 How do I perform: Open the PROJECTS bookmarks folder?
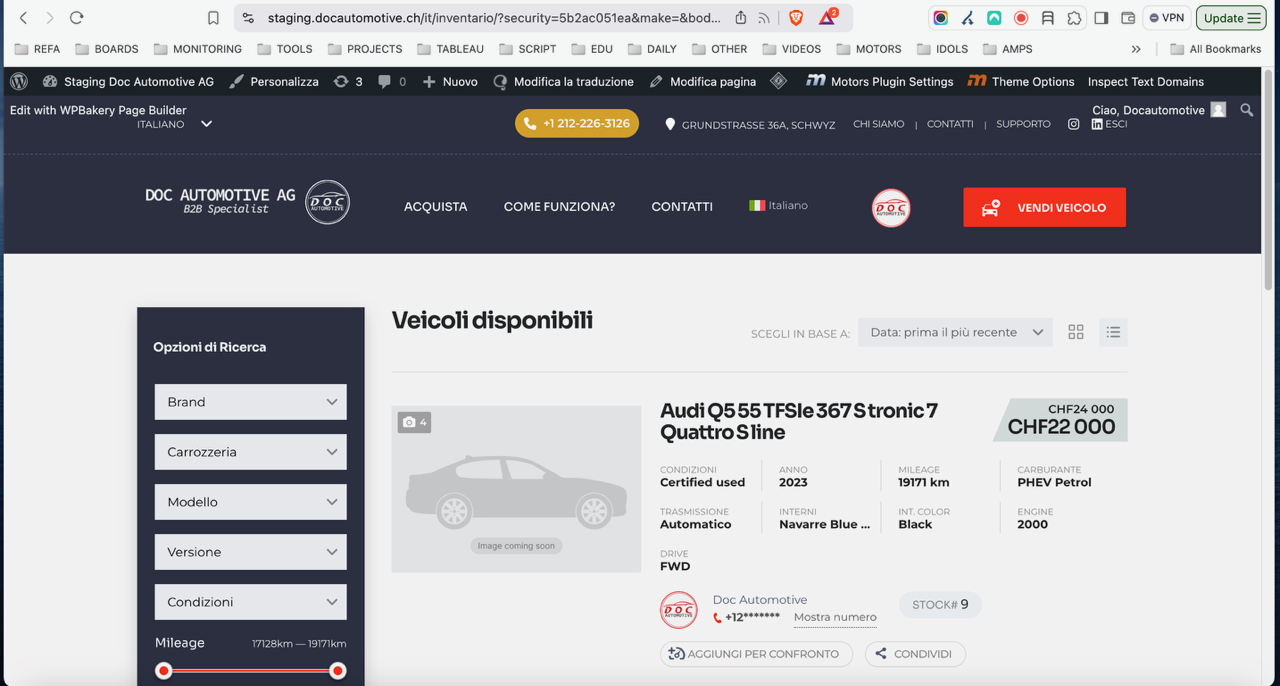365,49
